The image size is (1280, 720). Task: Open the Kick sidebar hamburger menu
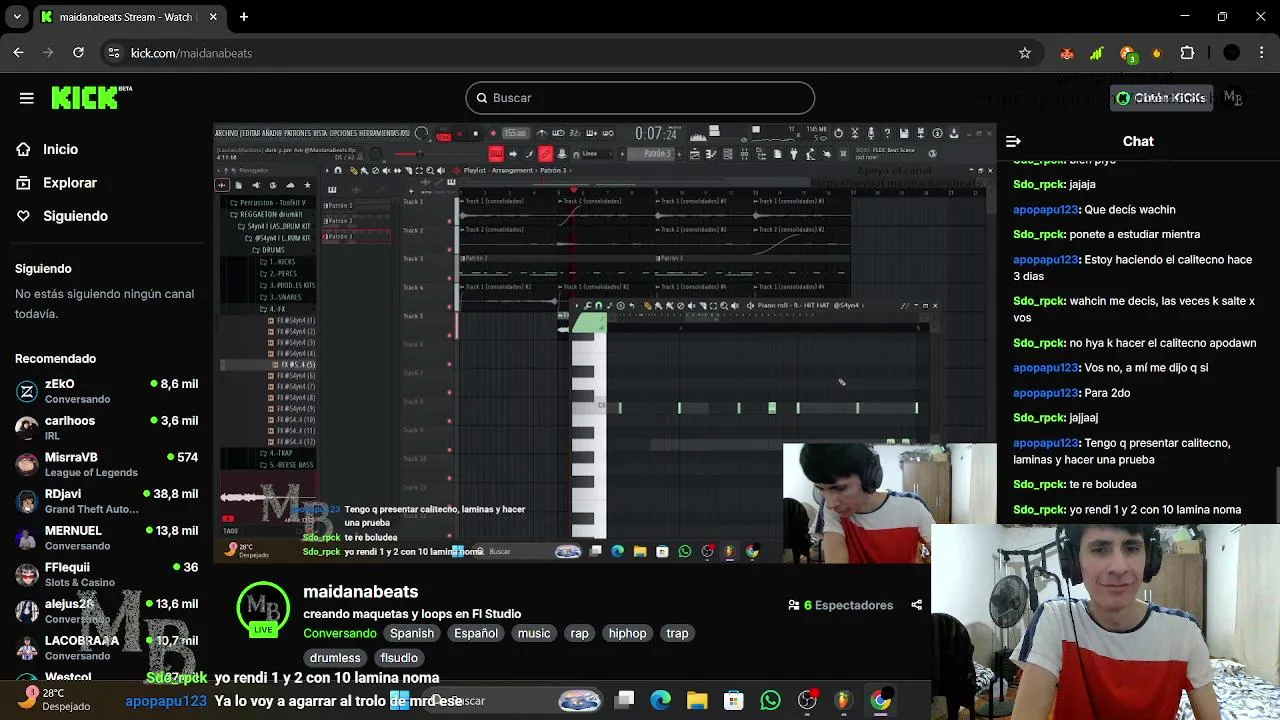27,98
